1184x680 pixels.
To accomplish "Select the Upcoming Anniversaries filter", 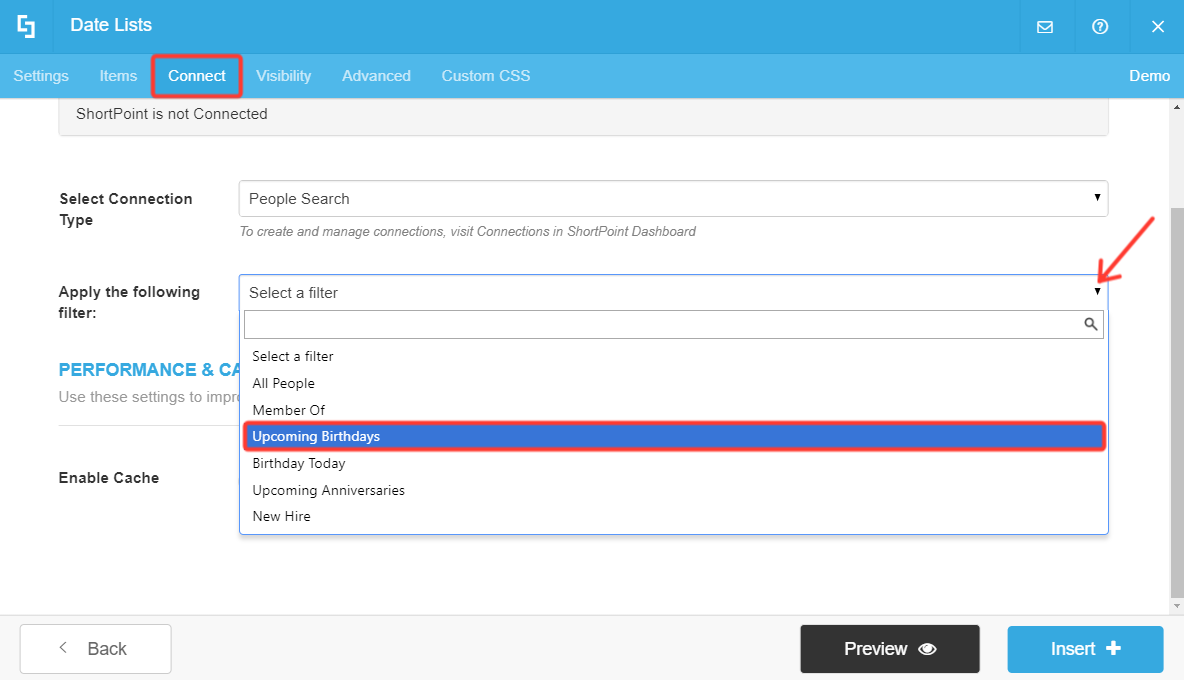I will 674,490.
